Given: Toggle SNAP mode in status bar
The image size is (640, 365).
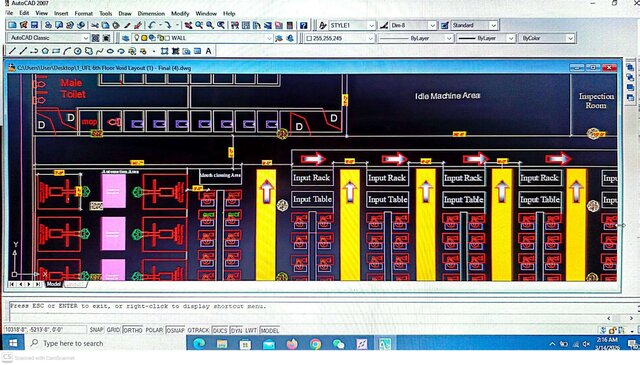Looking at the screenshot, I should 96,330.
